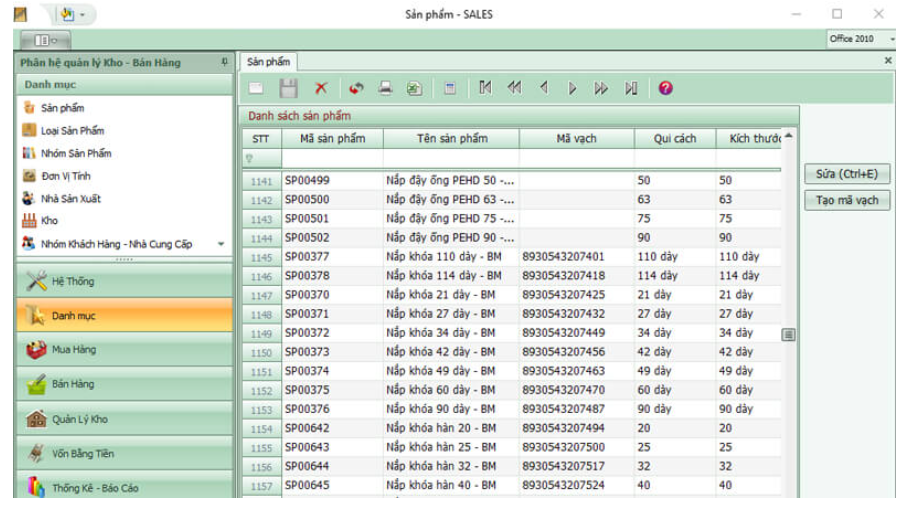The image size is (909, 515).
Task: Open the Bán Hàng navigation group
Action: click(x=73, y=384)
